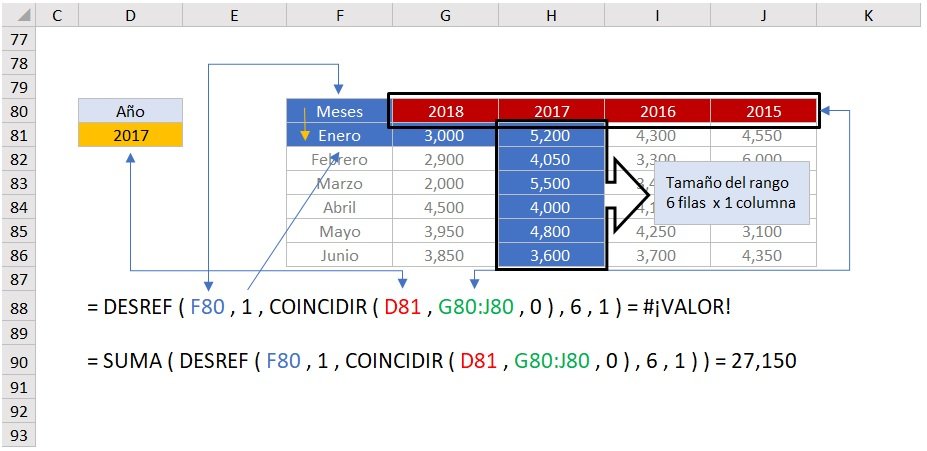Click the 5,200 value in column H
Viewport: 927px width, 451px height.
pyautogui.click(x=551, y=135)
